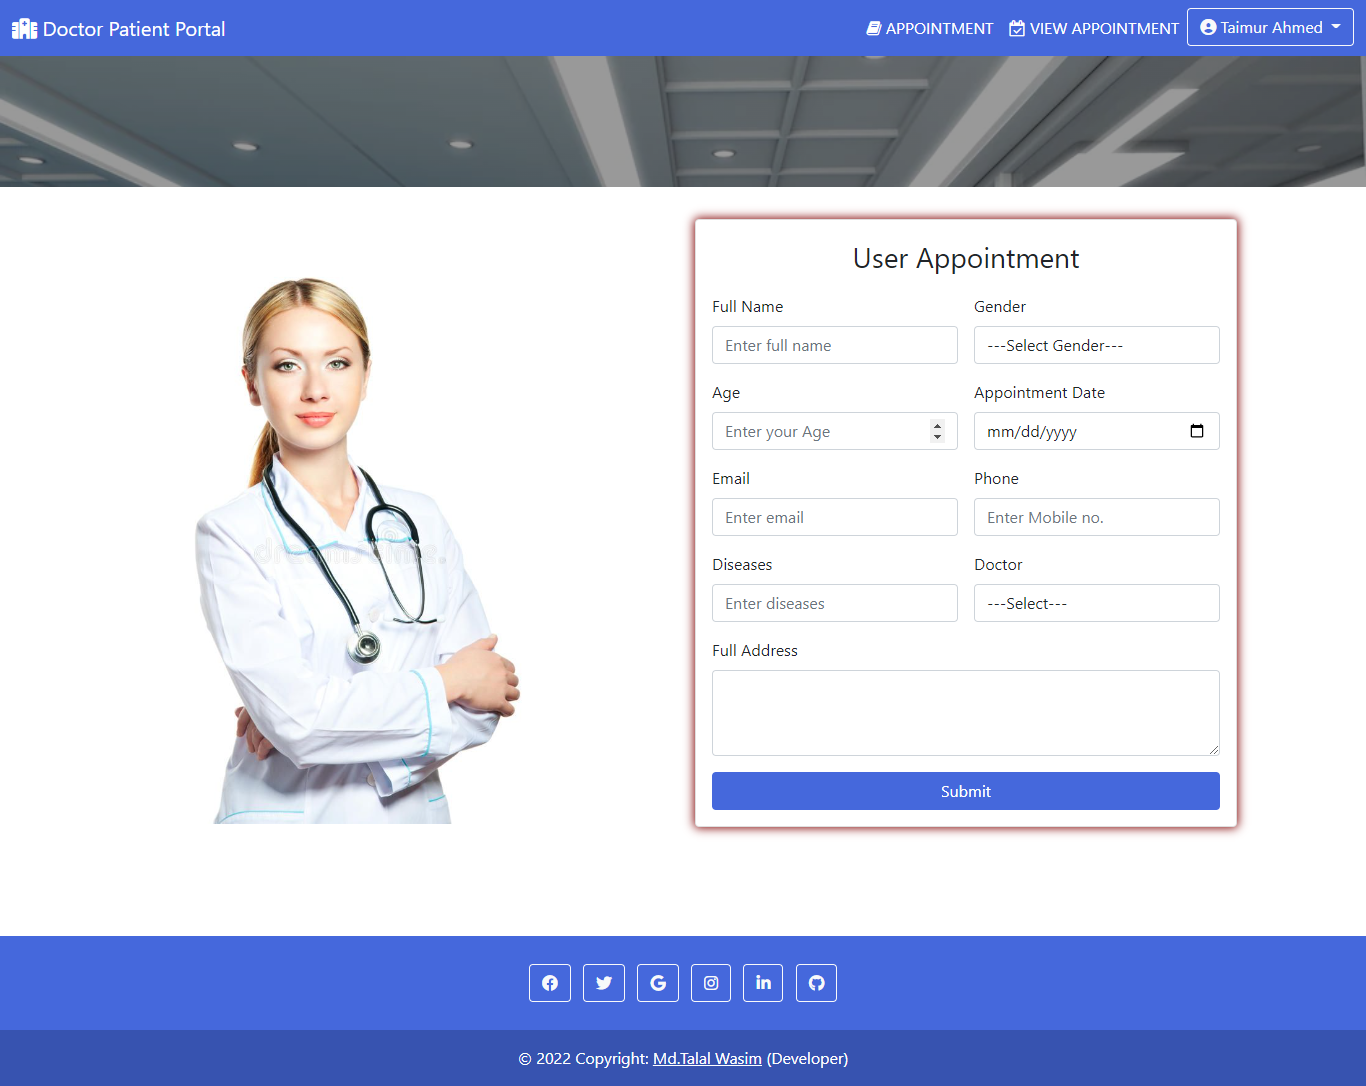The image size is (1366, 1086).
Task: Focus the Diseases input field
Action: pos(835,603)
